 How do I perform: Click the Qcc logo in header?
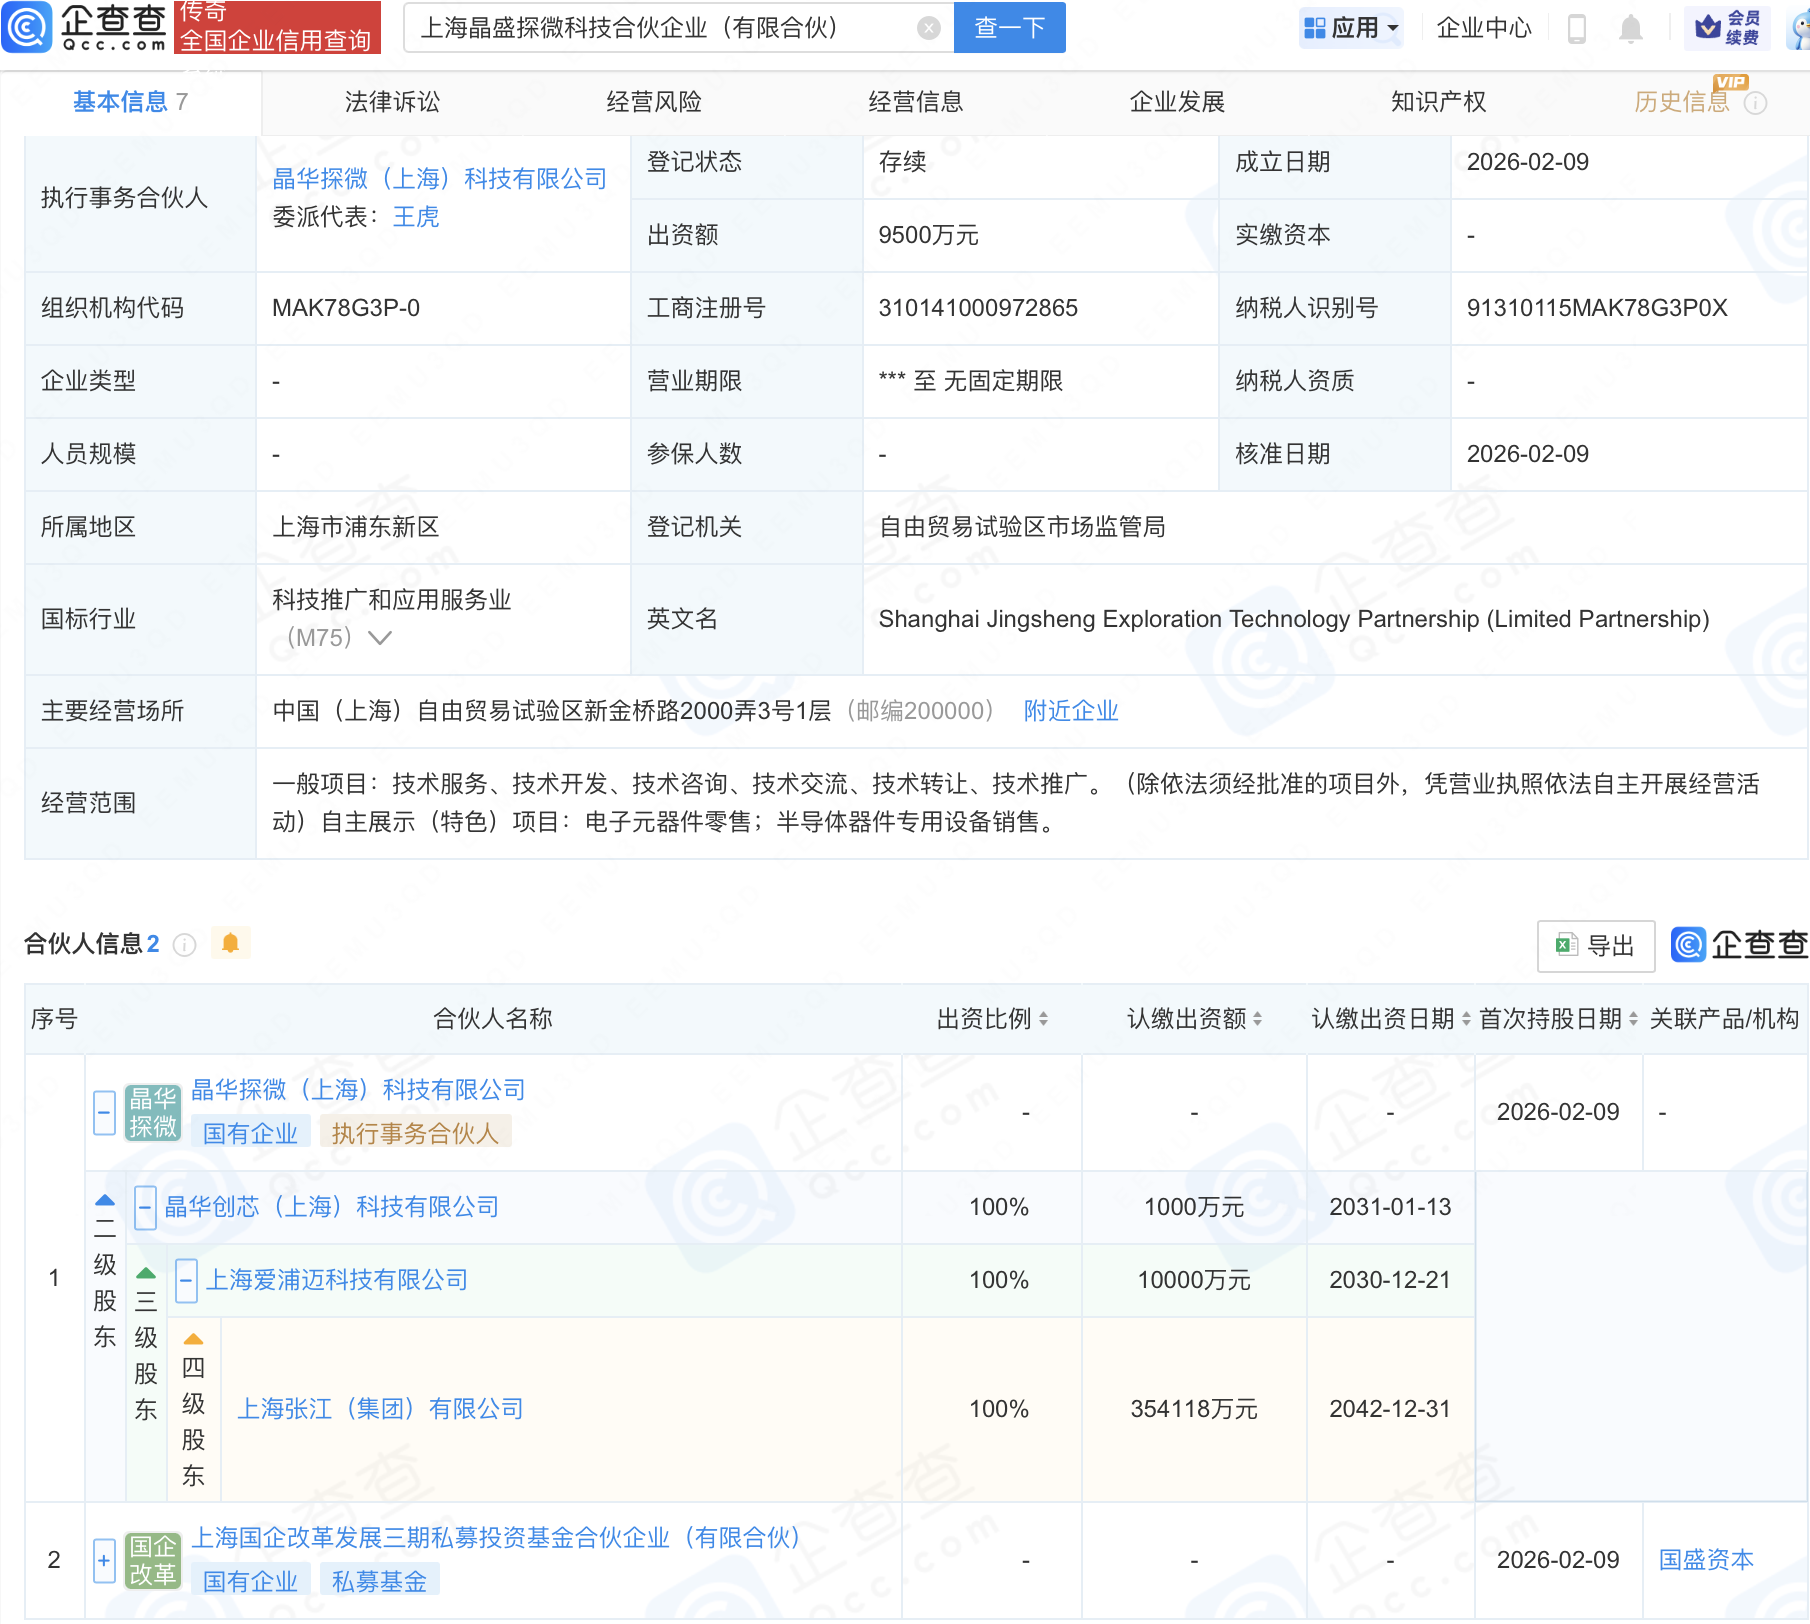click(x=85, y=27)
